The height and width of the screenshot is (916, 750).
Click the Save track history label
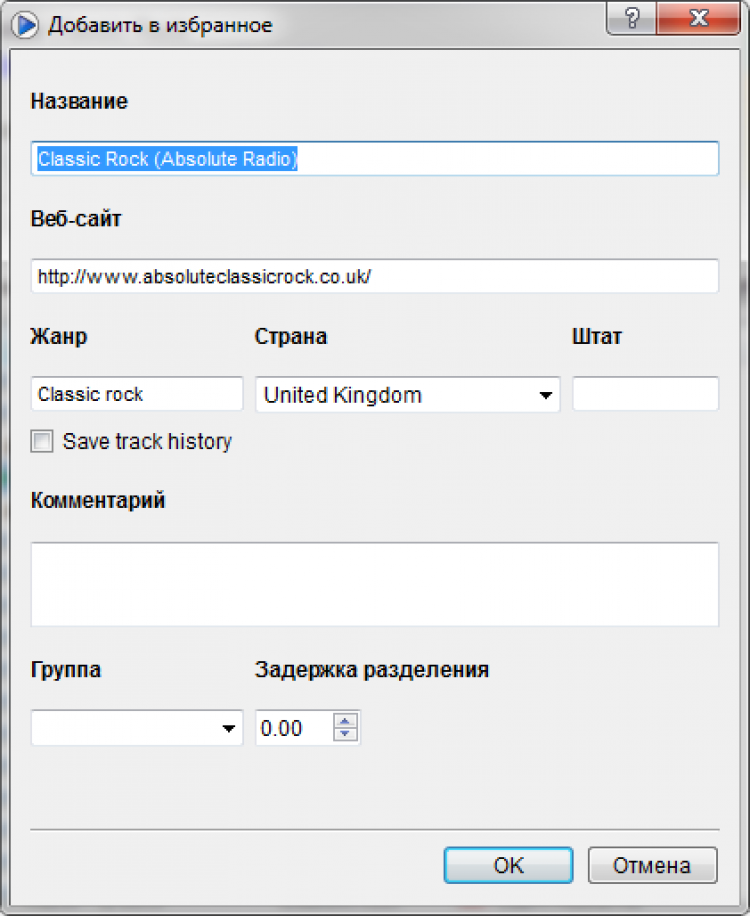tap(147, 441)
